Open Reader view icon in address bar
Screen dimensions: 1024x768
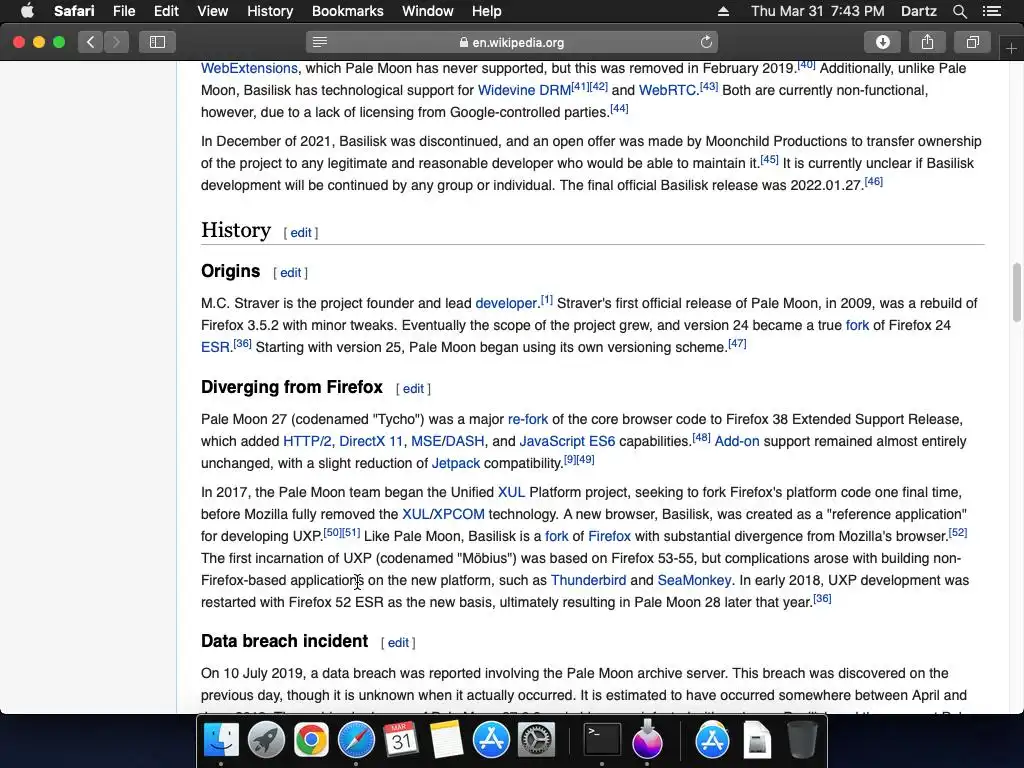pos(320,42)
